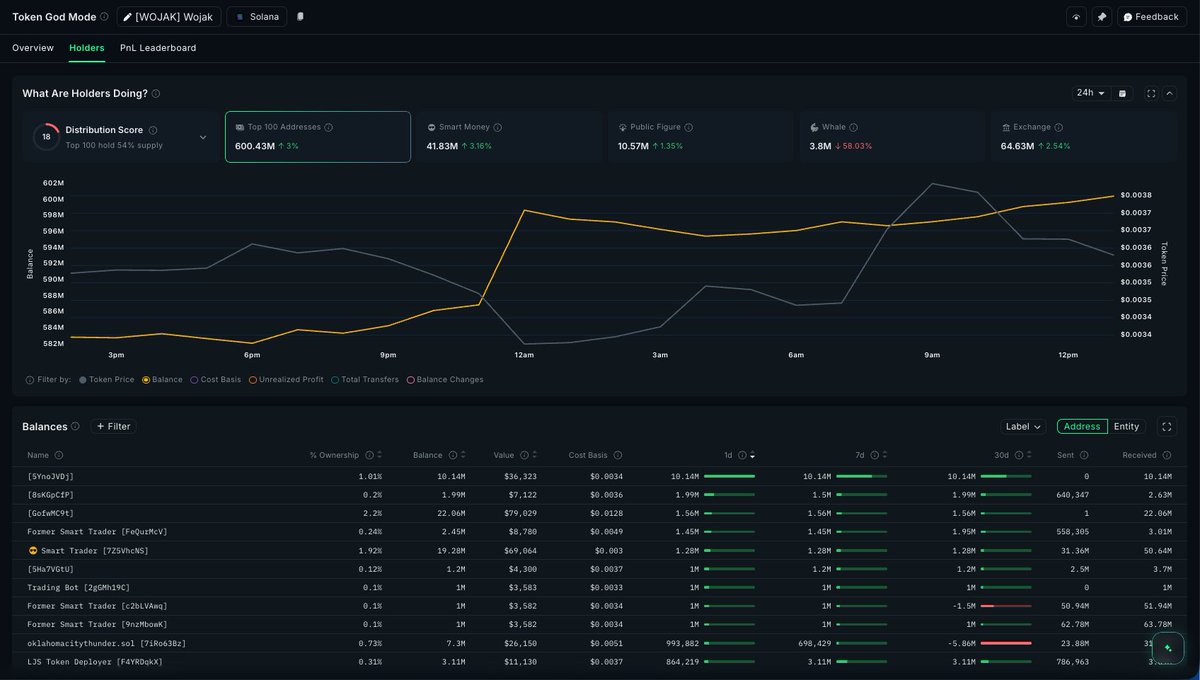This screenshot has height=680, width=1200.
Task: Switch to the Overview tab
Action: coord(33,48)
